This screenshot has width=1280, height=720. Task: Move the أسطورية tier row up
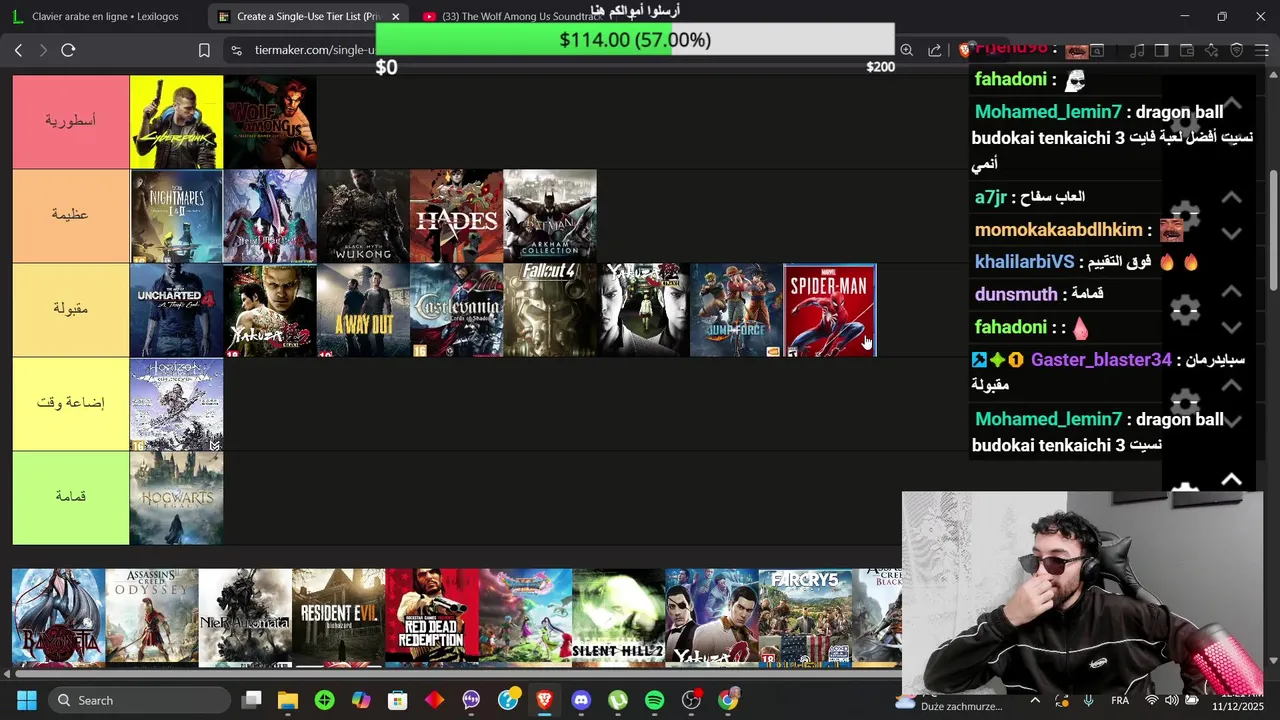(x=1232, y=104)
